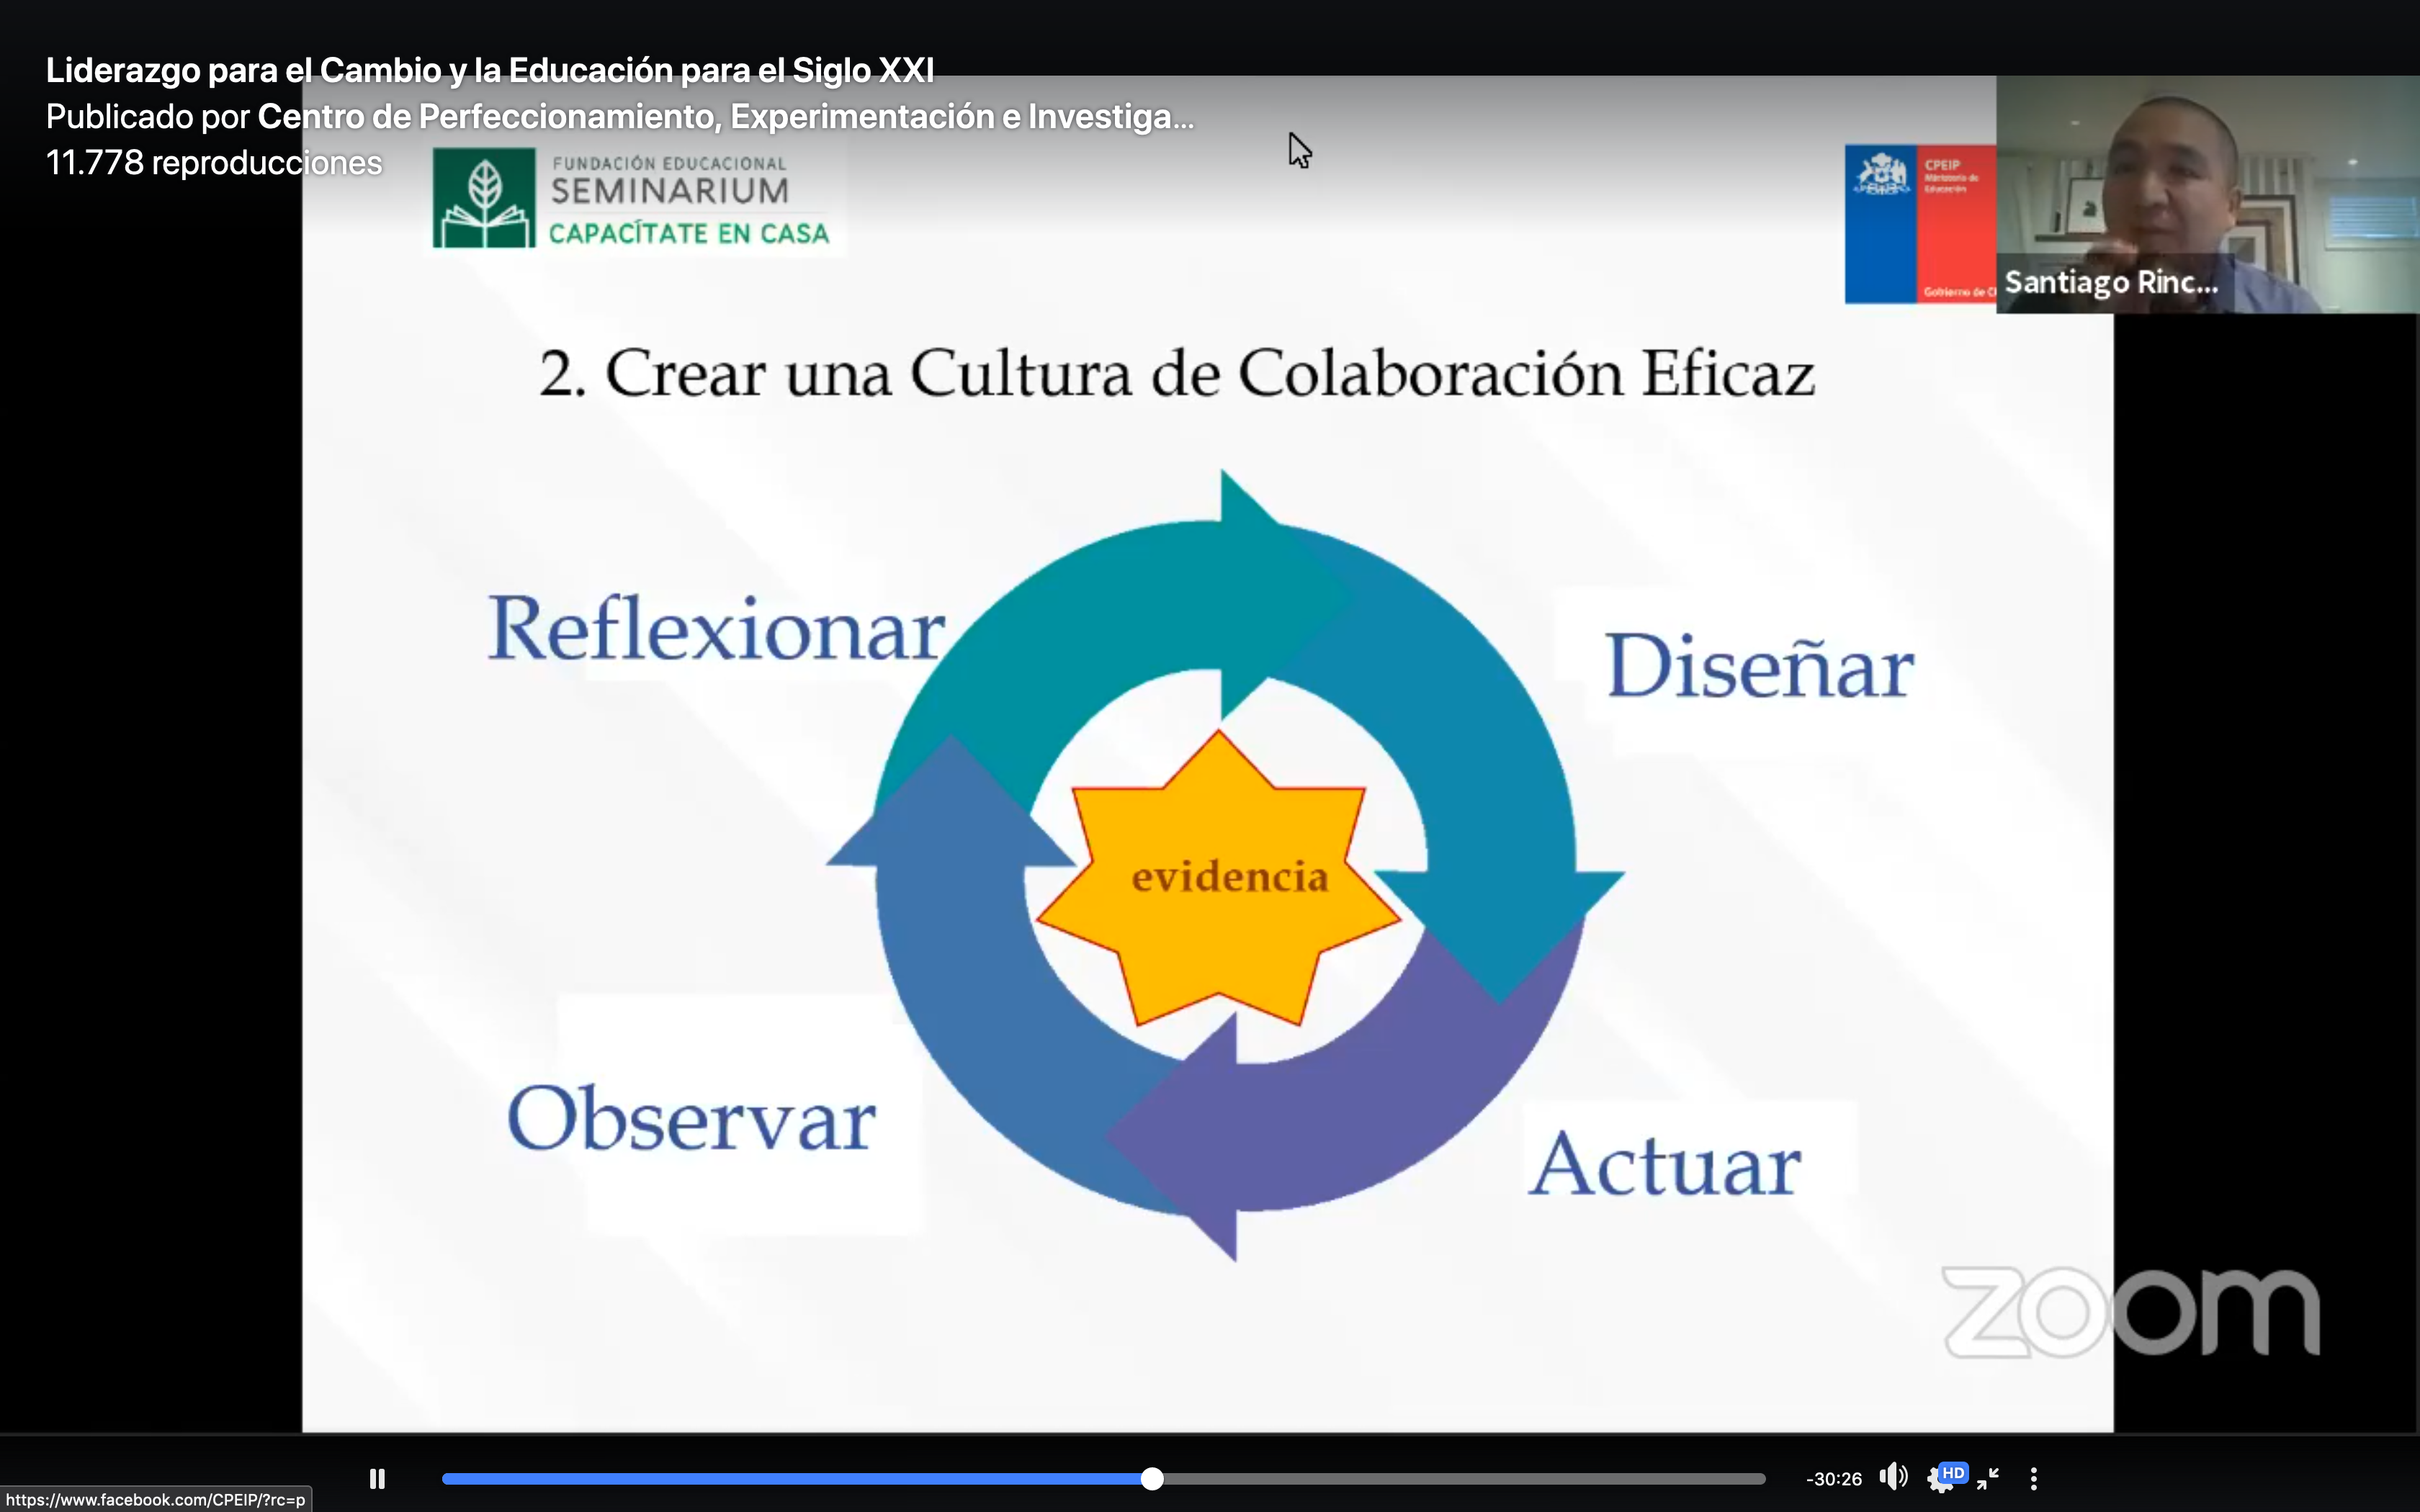Click the video progress scrubber handle
Viewport: 2420px width, 1512px height.
tap(1152, 1478)
